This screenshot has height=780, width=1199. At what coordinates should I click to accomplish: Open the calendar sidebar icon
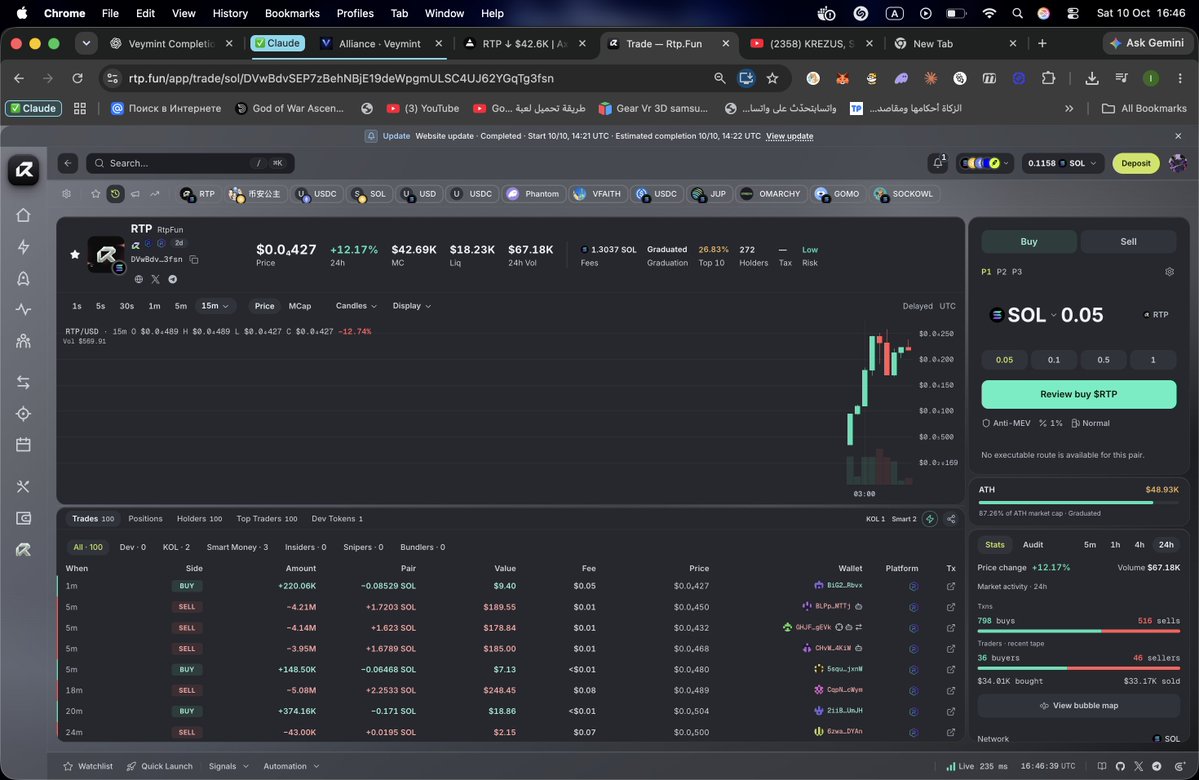click(24, 444)
